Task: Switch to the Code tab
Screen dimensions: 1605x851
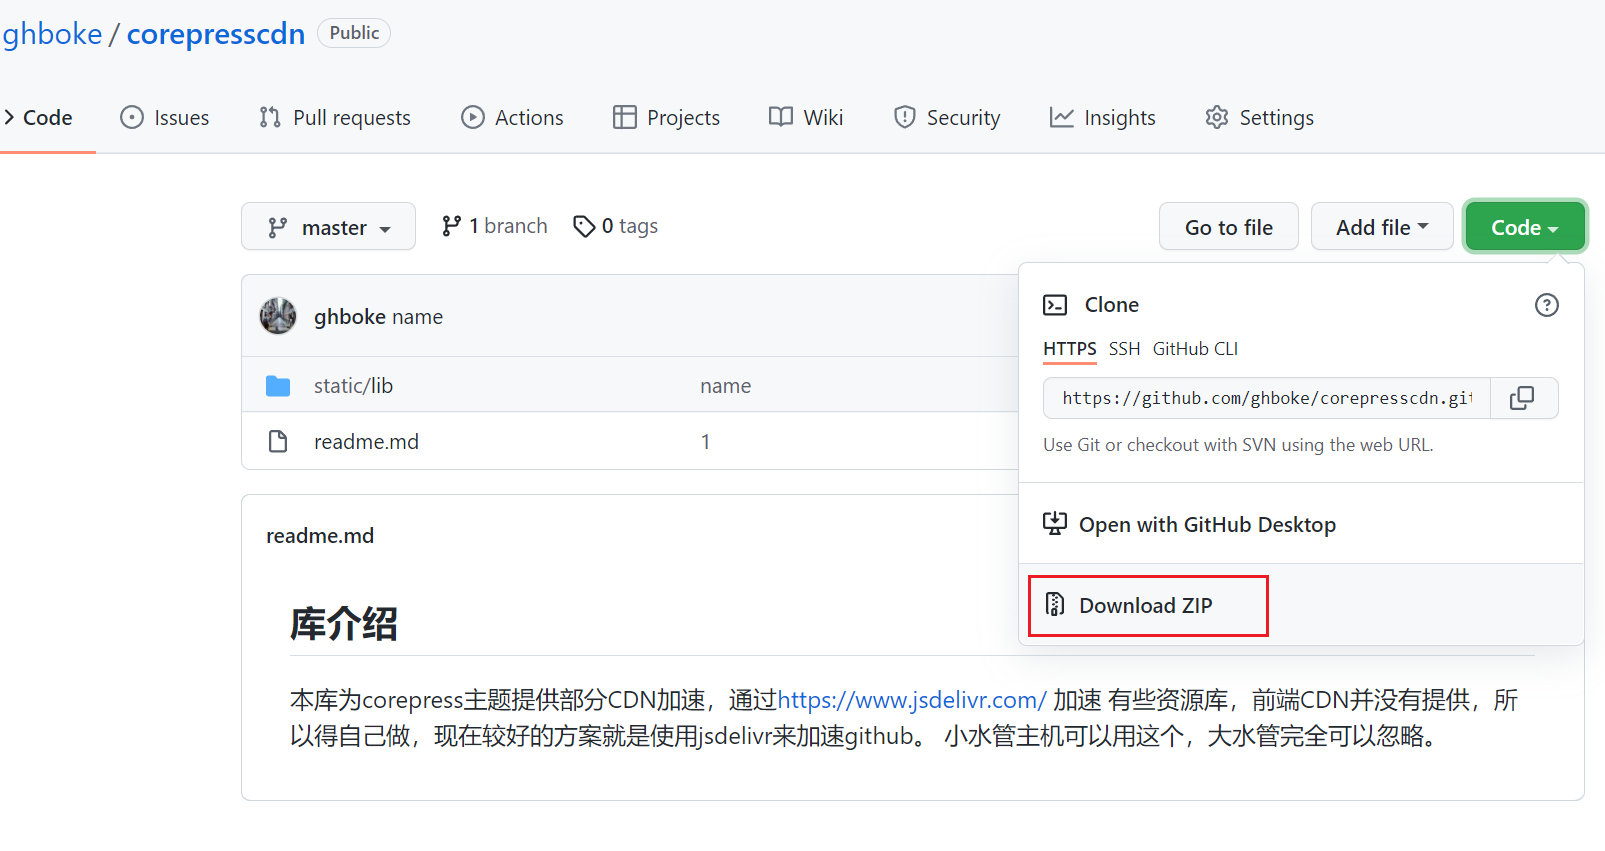Action: click(x=38, y=118)
